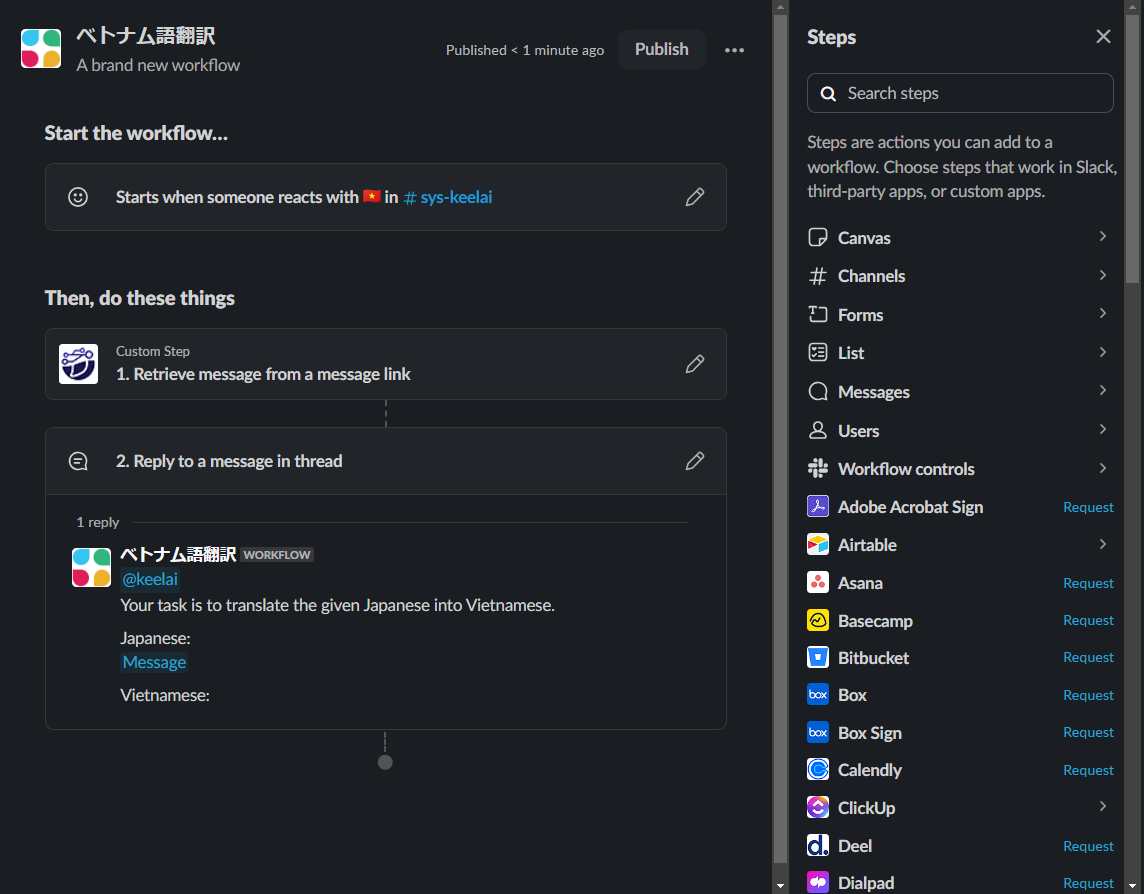This screenshot has width=1144, height=894.
Task: Request the Basecamp app
Action: click(x=1088, y=620)
